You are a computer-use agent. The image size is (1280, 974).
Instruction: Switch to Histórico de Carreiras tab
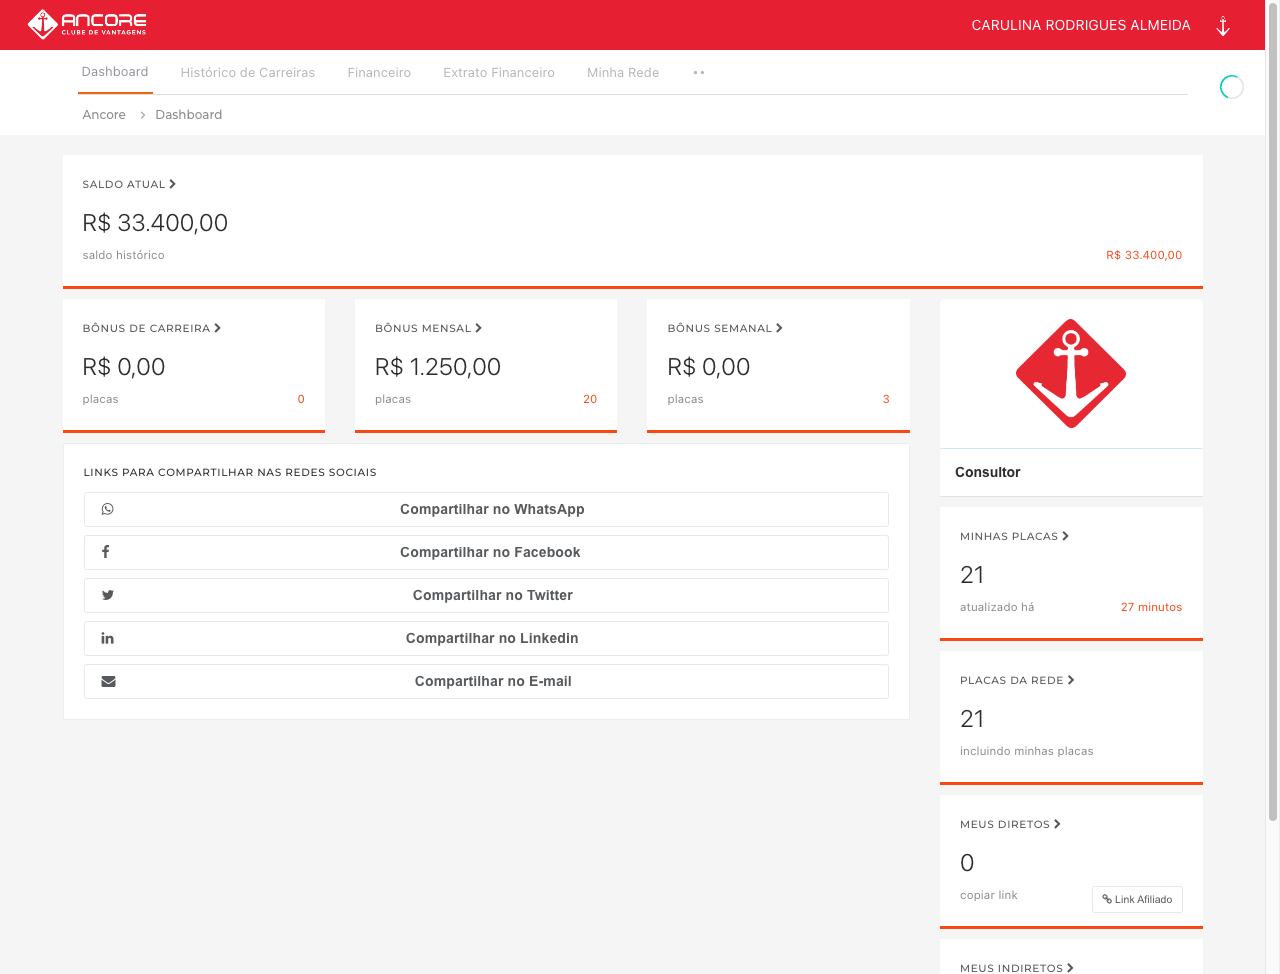(x=247, y=73)
